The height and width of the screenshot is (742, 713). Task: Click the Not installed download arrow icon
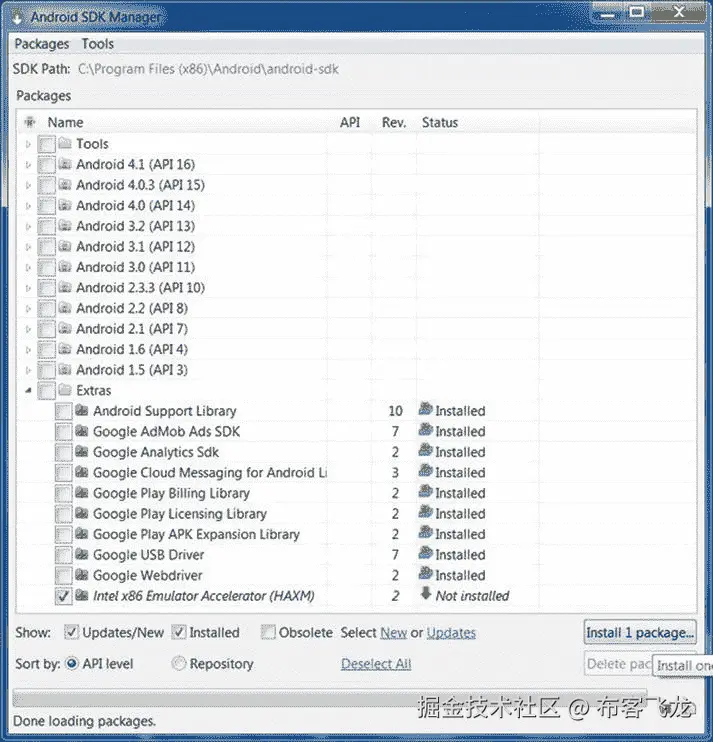pos(426,593)
